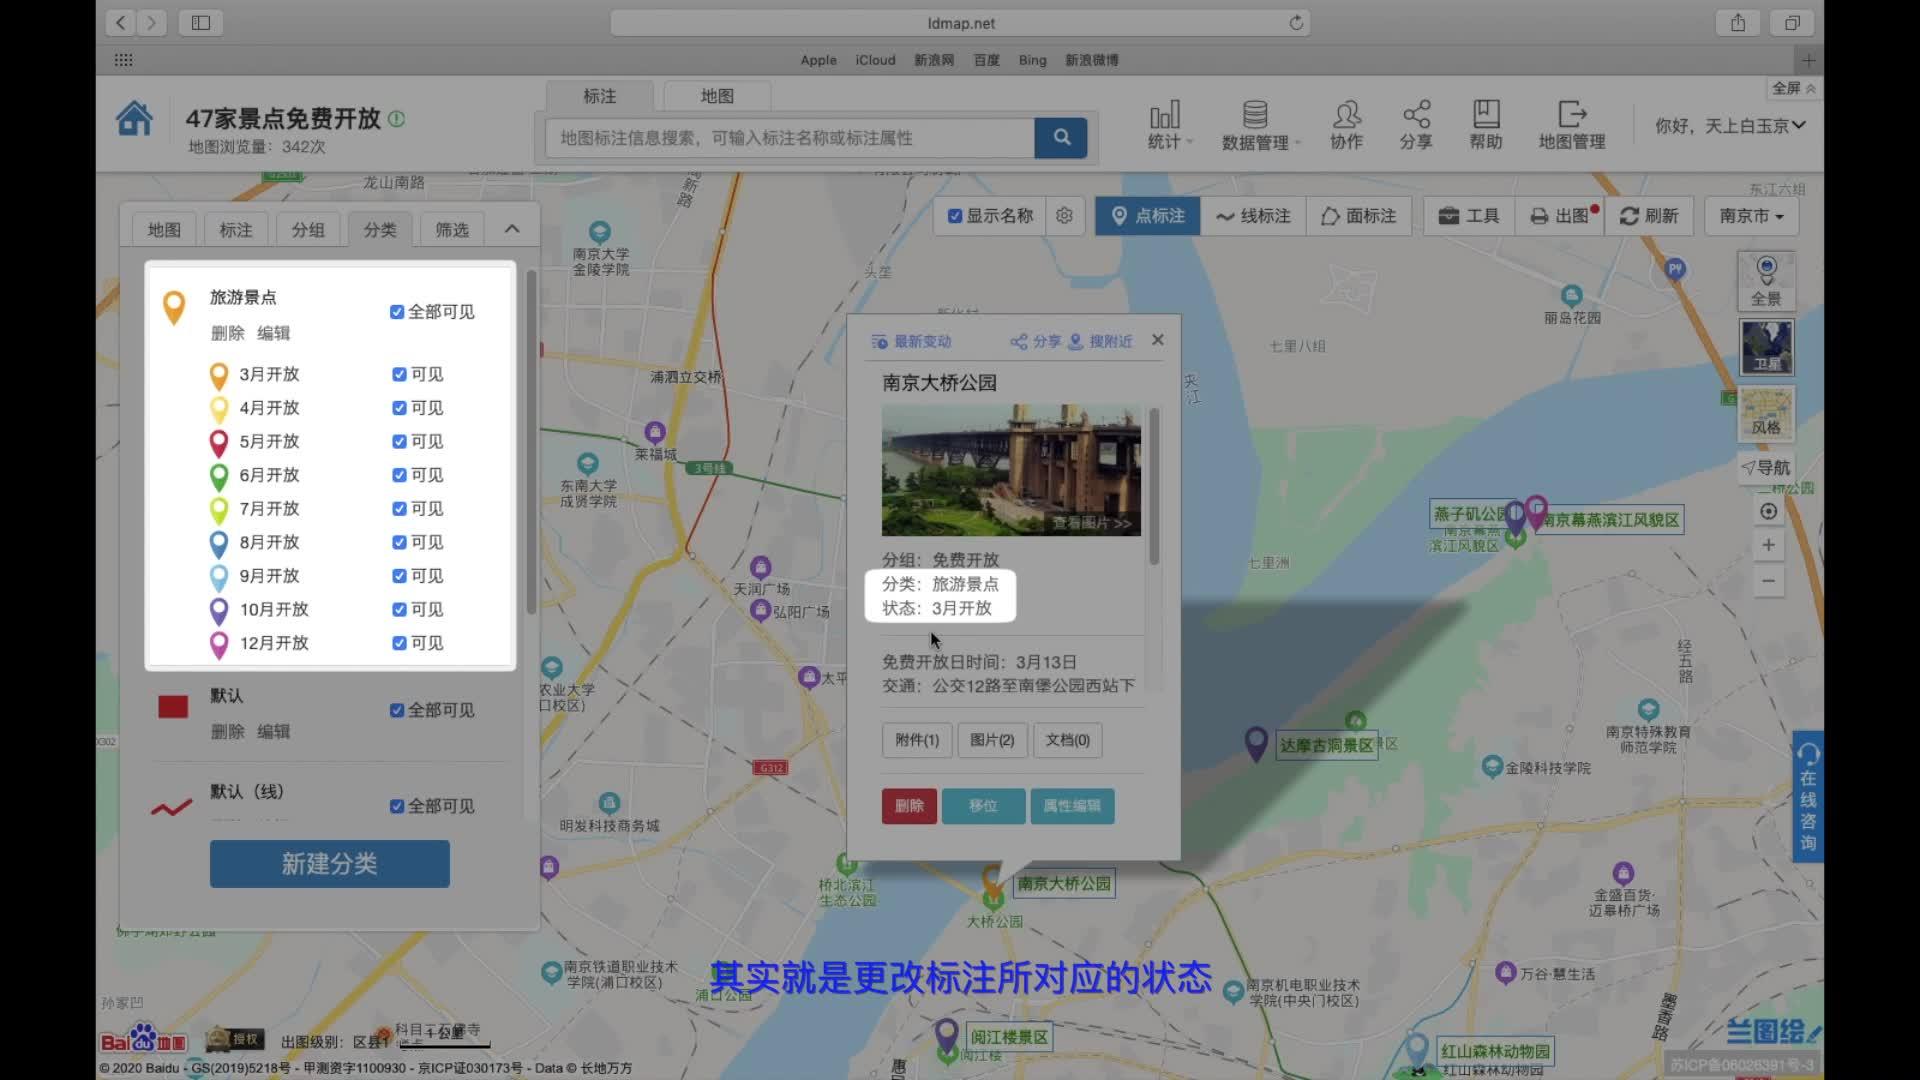Open 在线咨询 online consultation tab
Screen dimensions: 1920x1080
[1808, 797]
